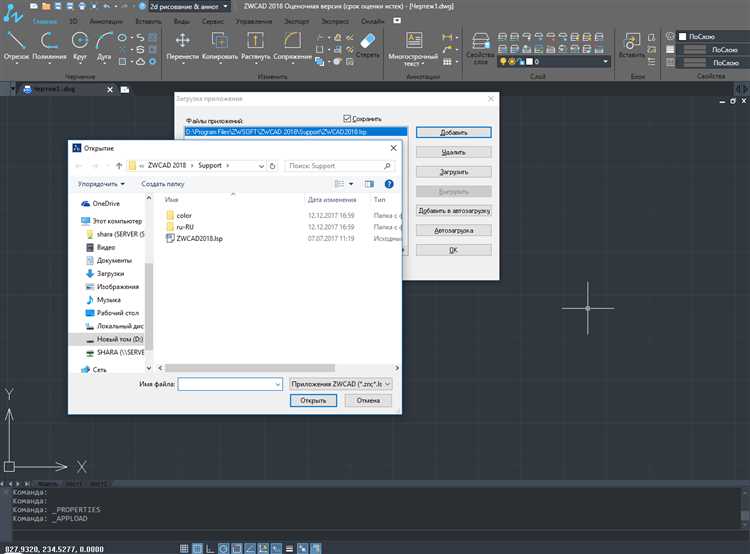Viewport: 750px width, 554px height.
Task: Open the ПоСлою color dropdown
Action: tap(715, 36)
